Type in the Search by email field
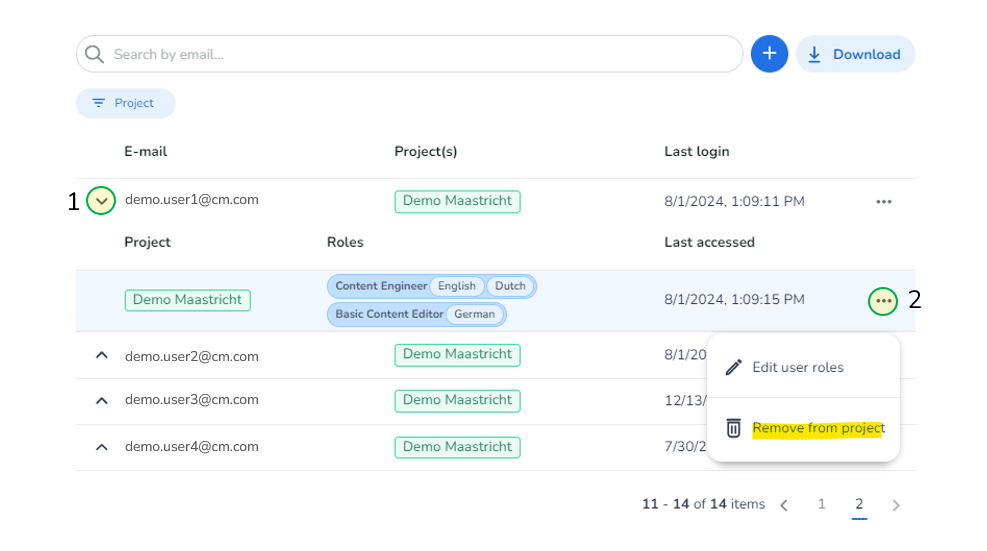 (x=420, y=54)
